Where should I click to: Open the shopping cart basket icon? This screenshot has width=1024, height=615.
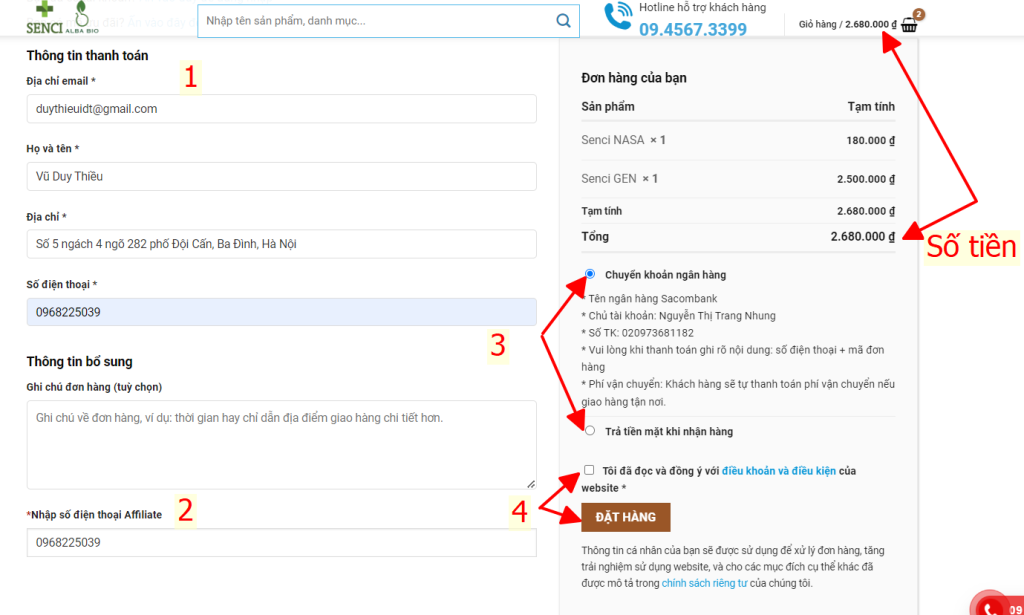click(x=909, y=25)
